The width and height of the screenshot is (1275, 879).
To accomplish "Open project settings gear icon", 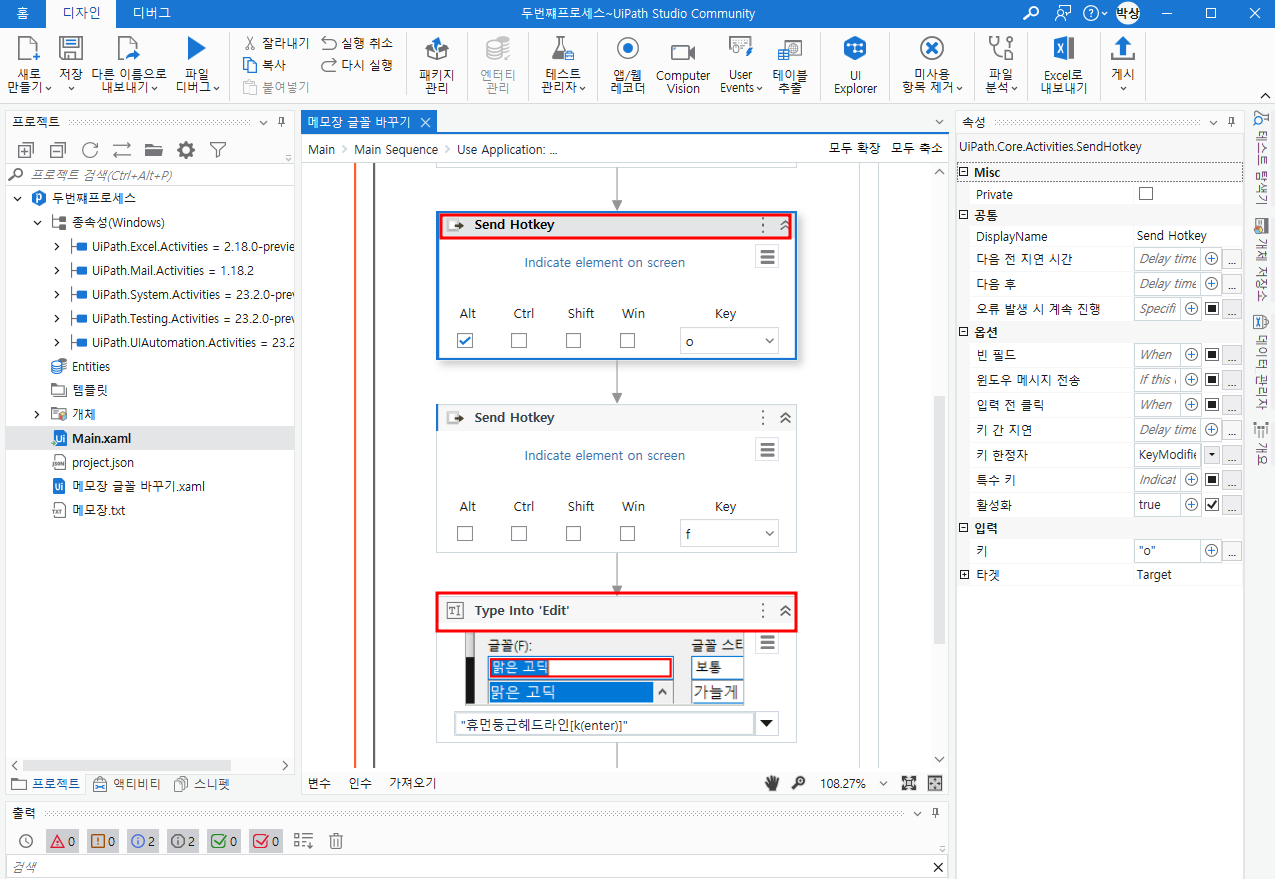I will point(186,150).
